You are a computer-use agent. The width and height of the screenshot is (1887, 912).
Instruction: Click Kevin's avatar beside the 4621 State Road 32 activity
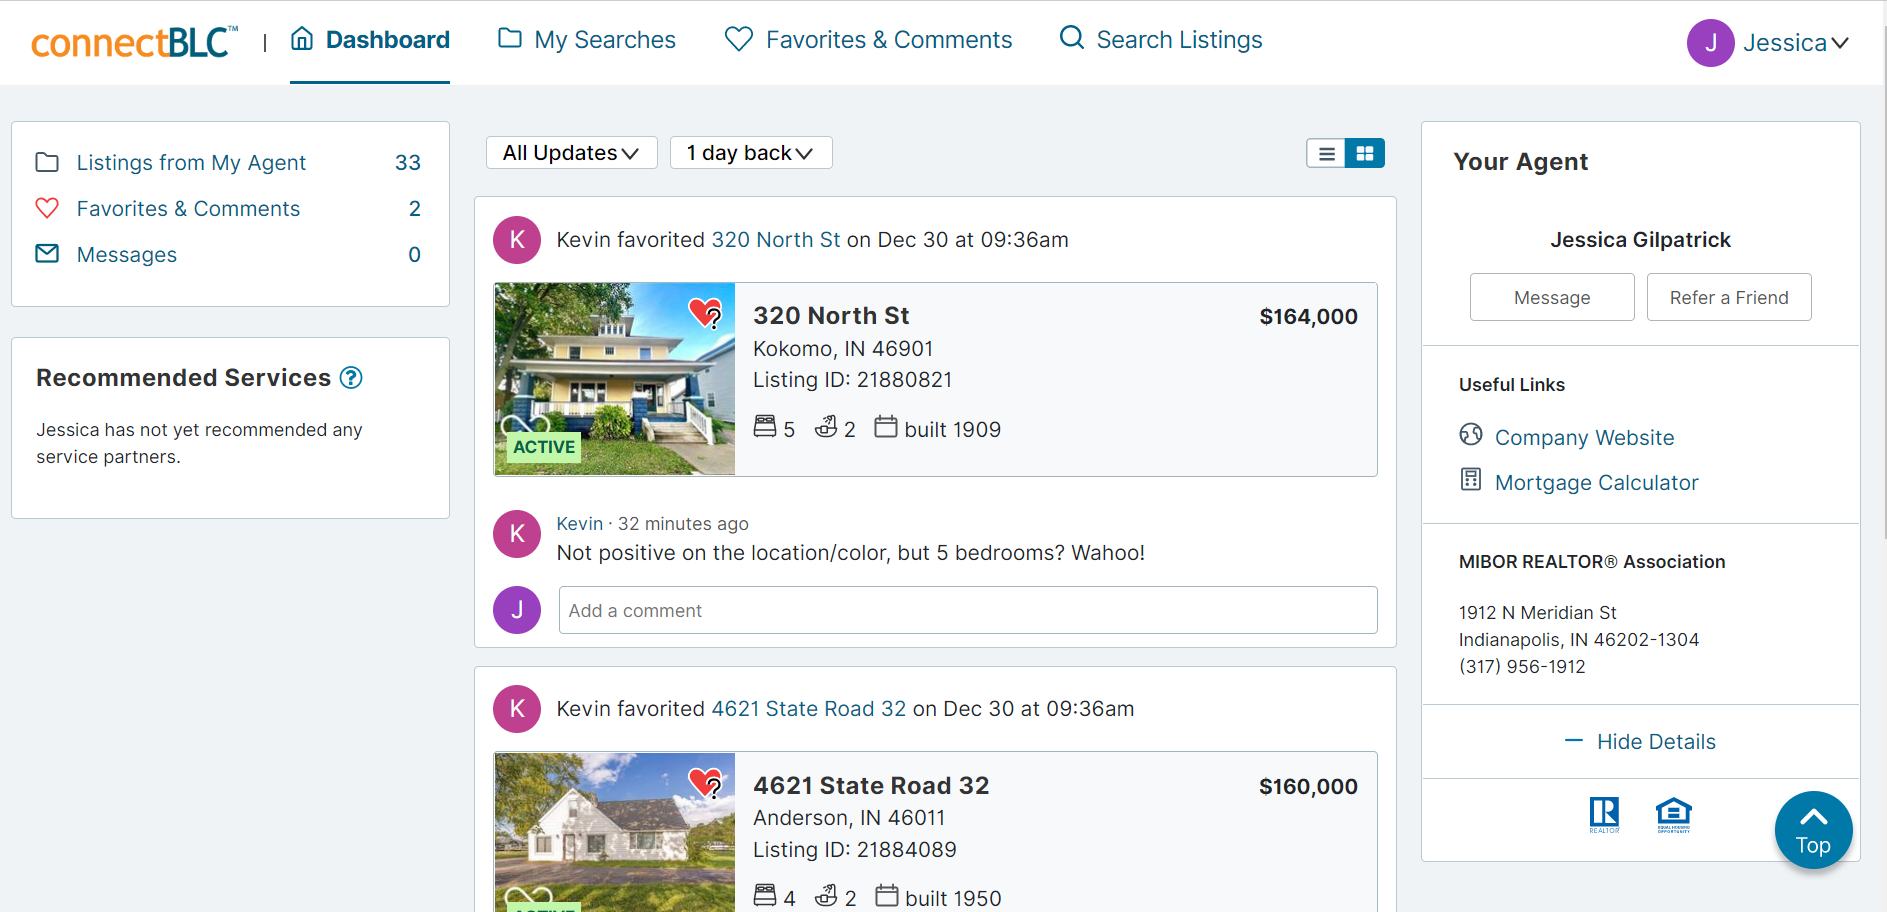pyautogui.click(x=517, y=709)
